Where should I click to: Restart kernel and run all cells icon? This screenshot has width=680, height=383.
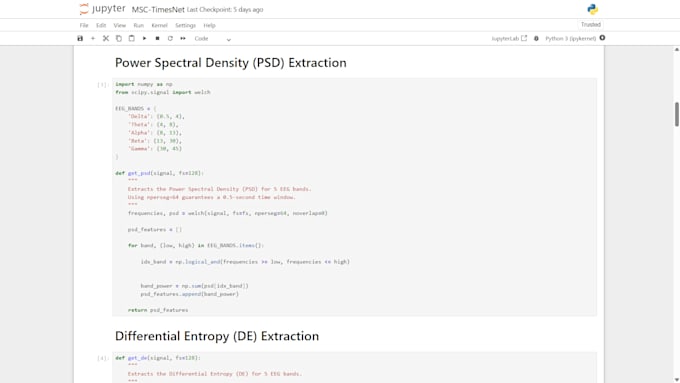(x=183, y=39)
